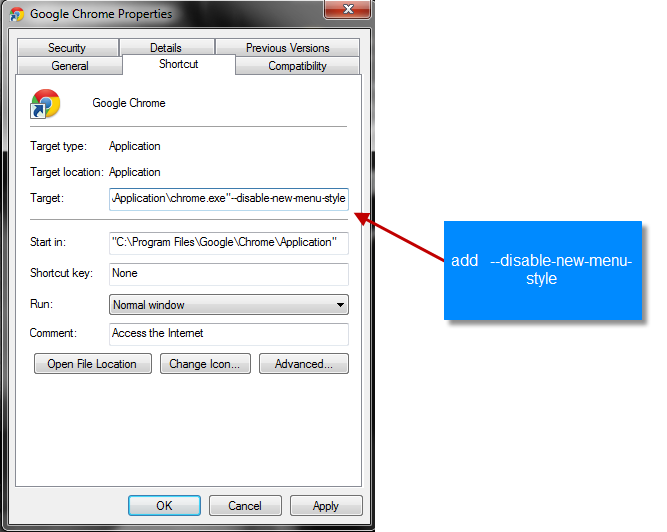Screen dimensions: 667x532
Task: Confirm changes with OK button
Action: (164, 506)
